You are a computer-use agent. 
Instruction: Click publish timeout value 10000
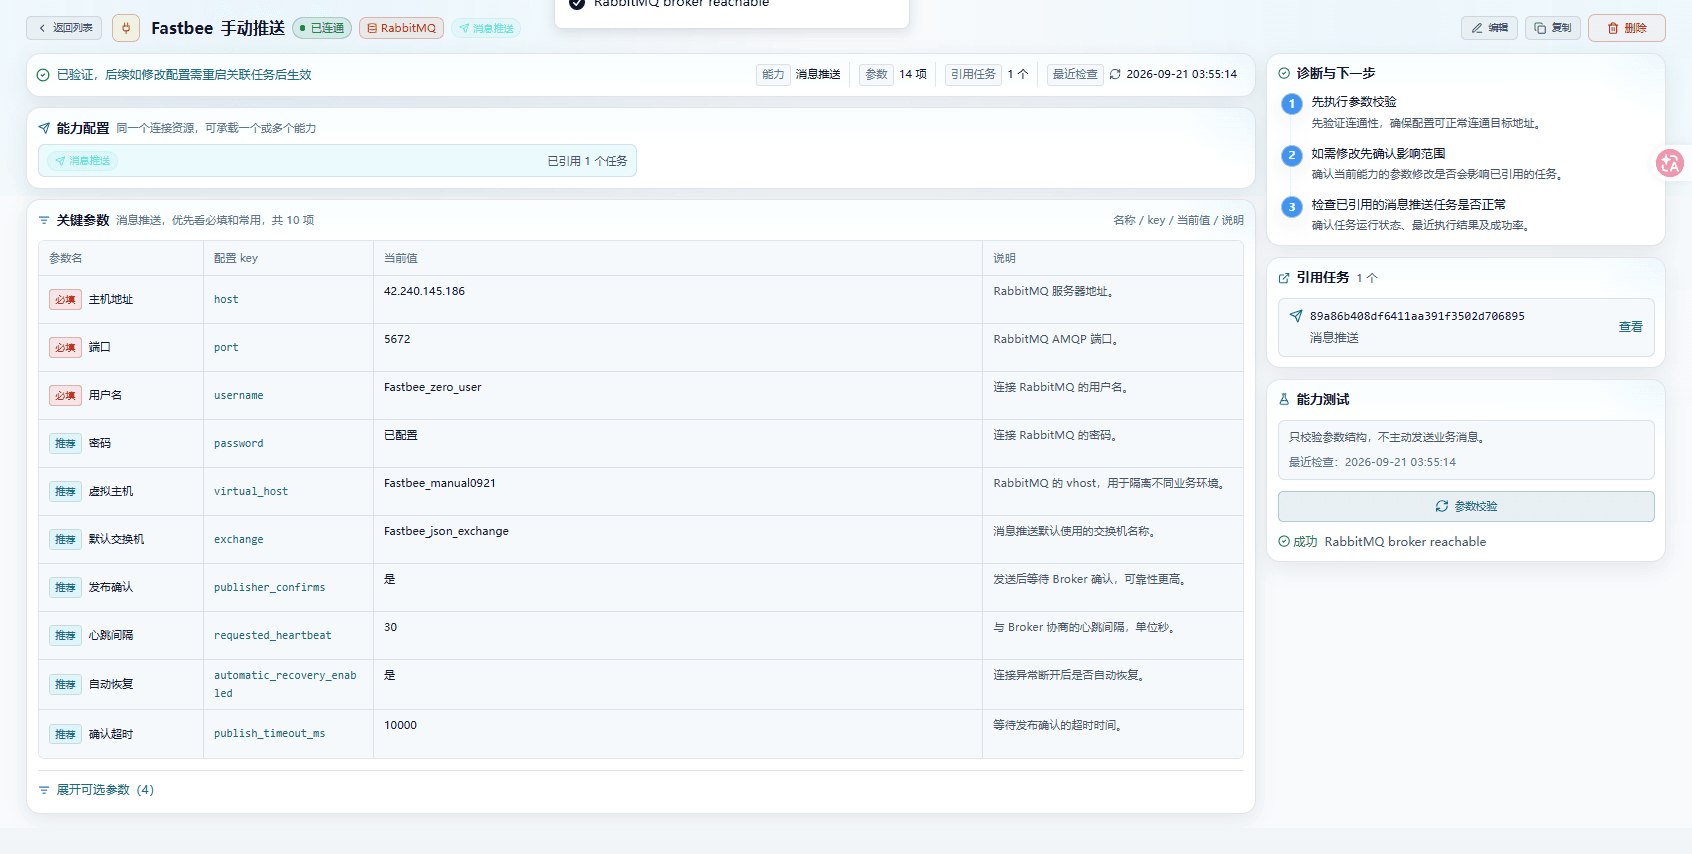(400, 725)
